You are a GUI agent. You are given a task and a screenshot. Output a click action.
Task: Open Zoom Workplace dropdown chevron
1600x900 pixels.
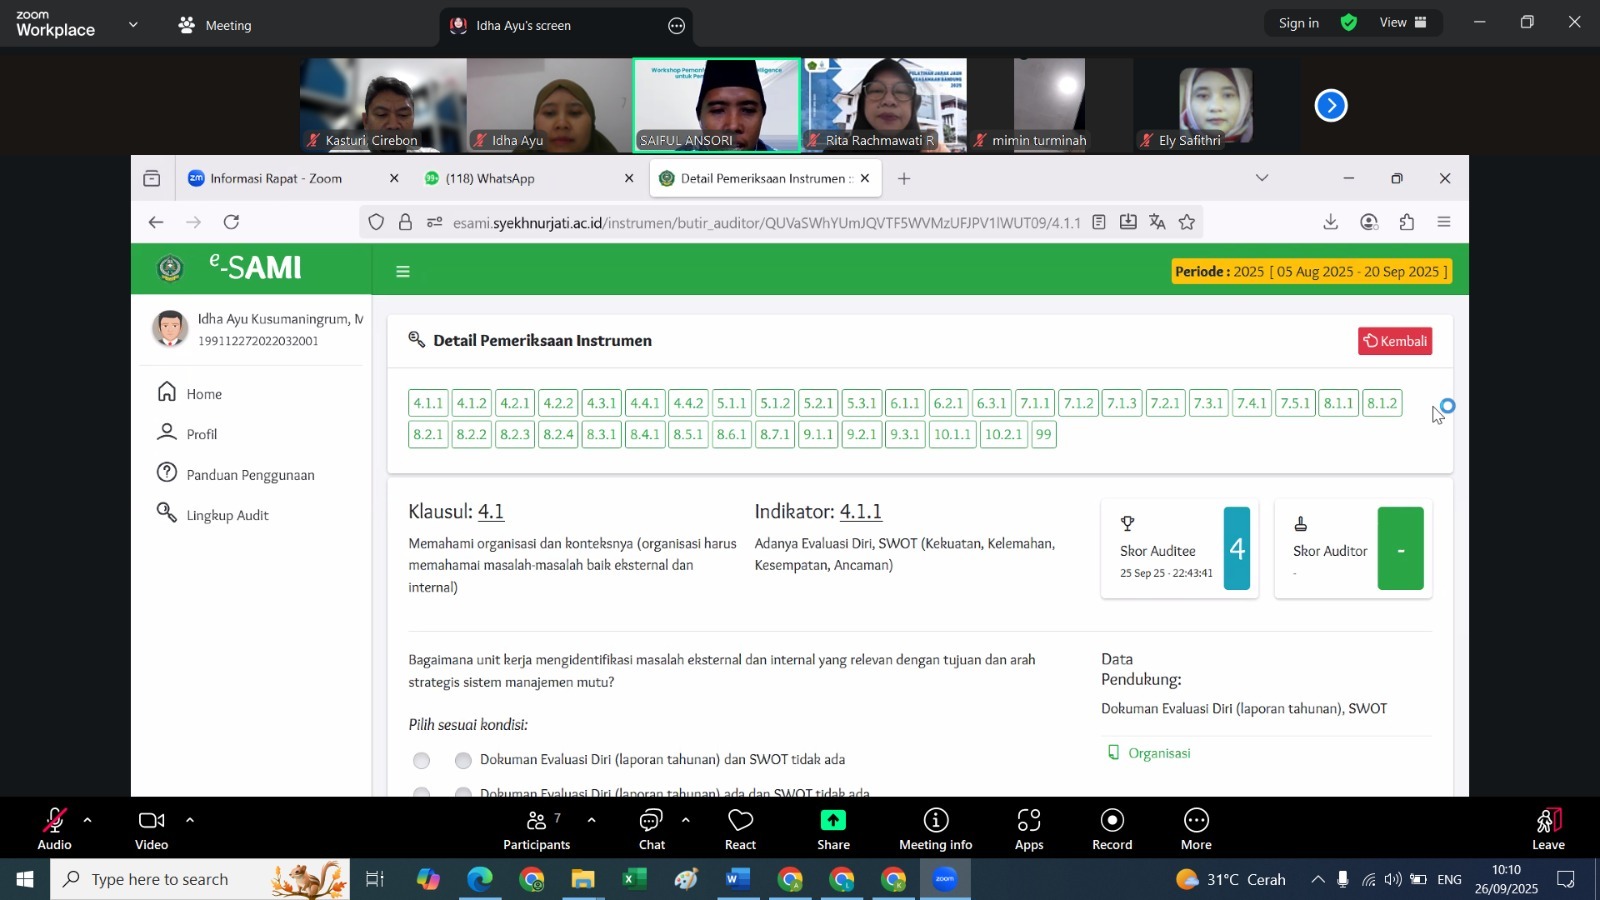(x=133, y=24)
